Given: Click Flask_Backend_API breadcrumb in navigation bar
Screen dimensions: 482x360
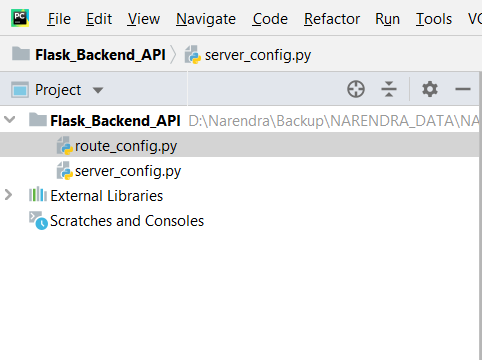Looking at the screenshot, I should 100,55.
